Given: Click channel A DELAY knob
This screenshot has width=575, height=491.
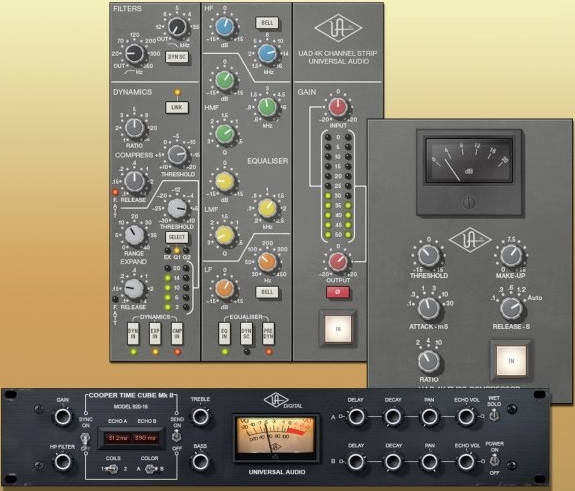Looking at the screenshot, I should point(356,417).
